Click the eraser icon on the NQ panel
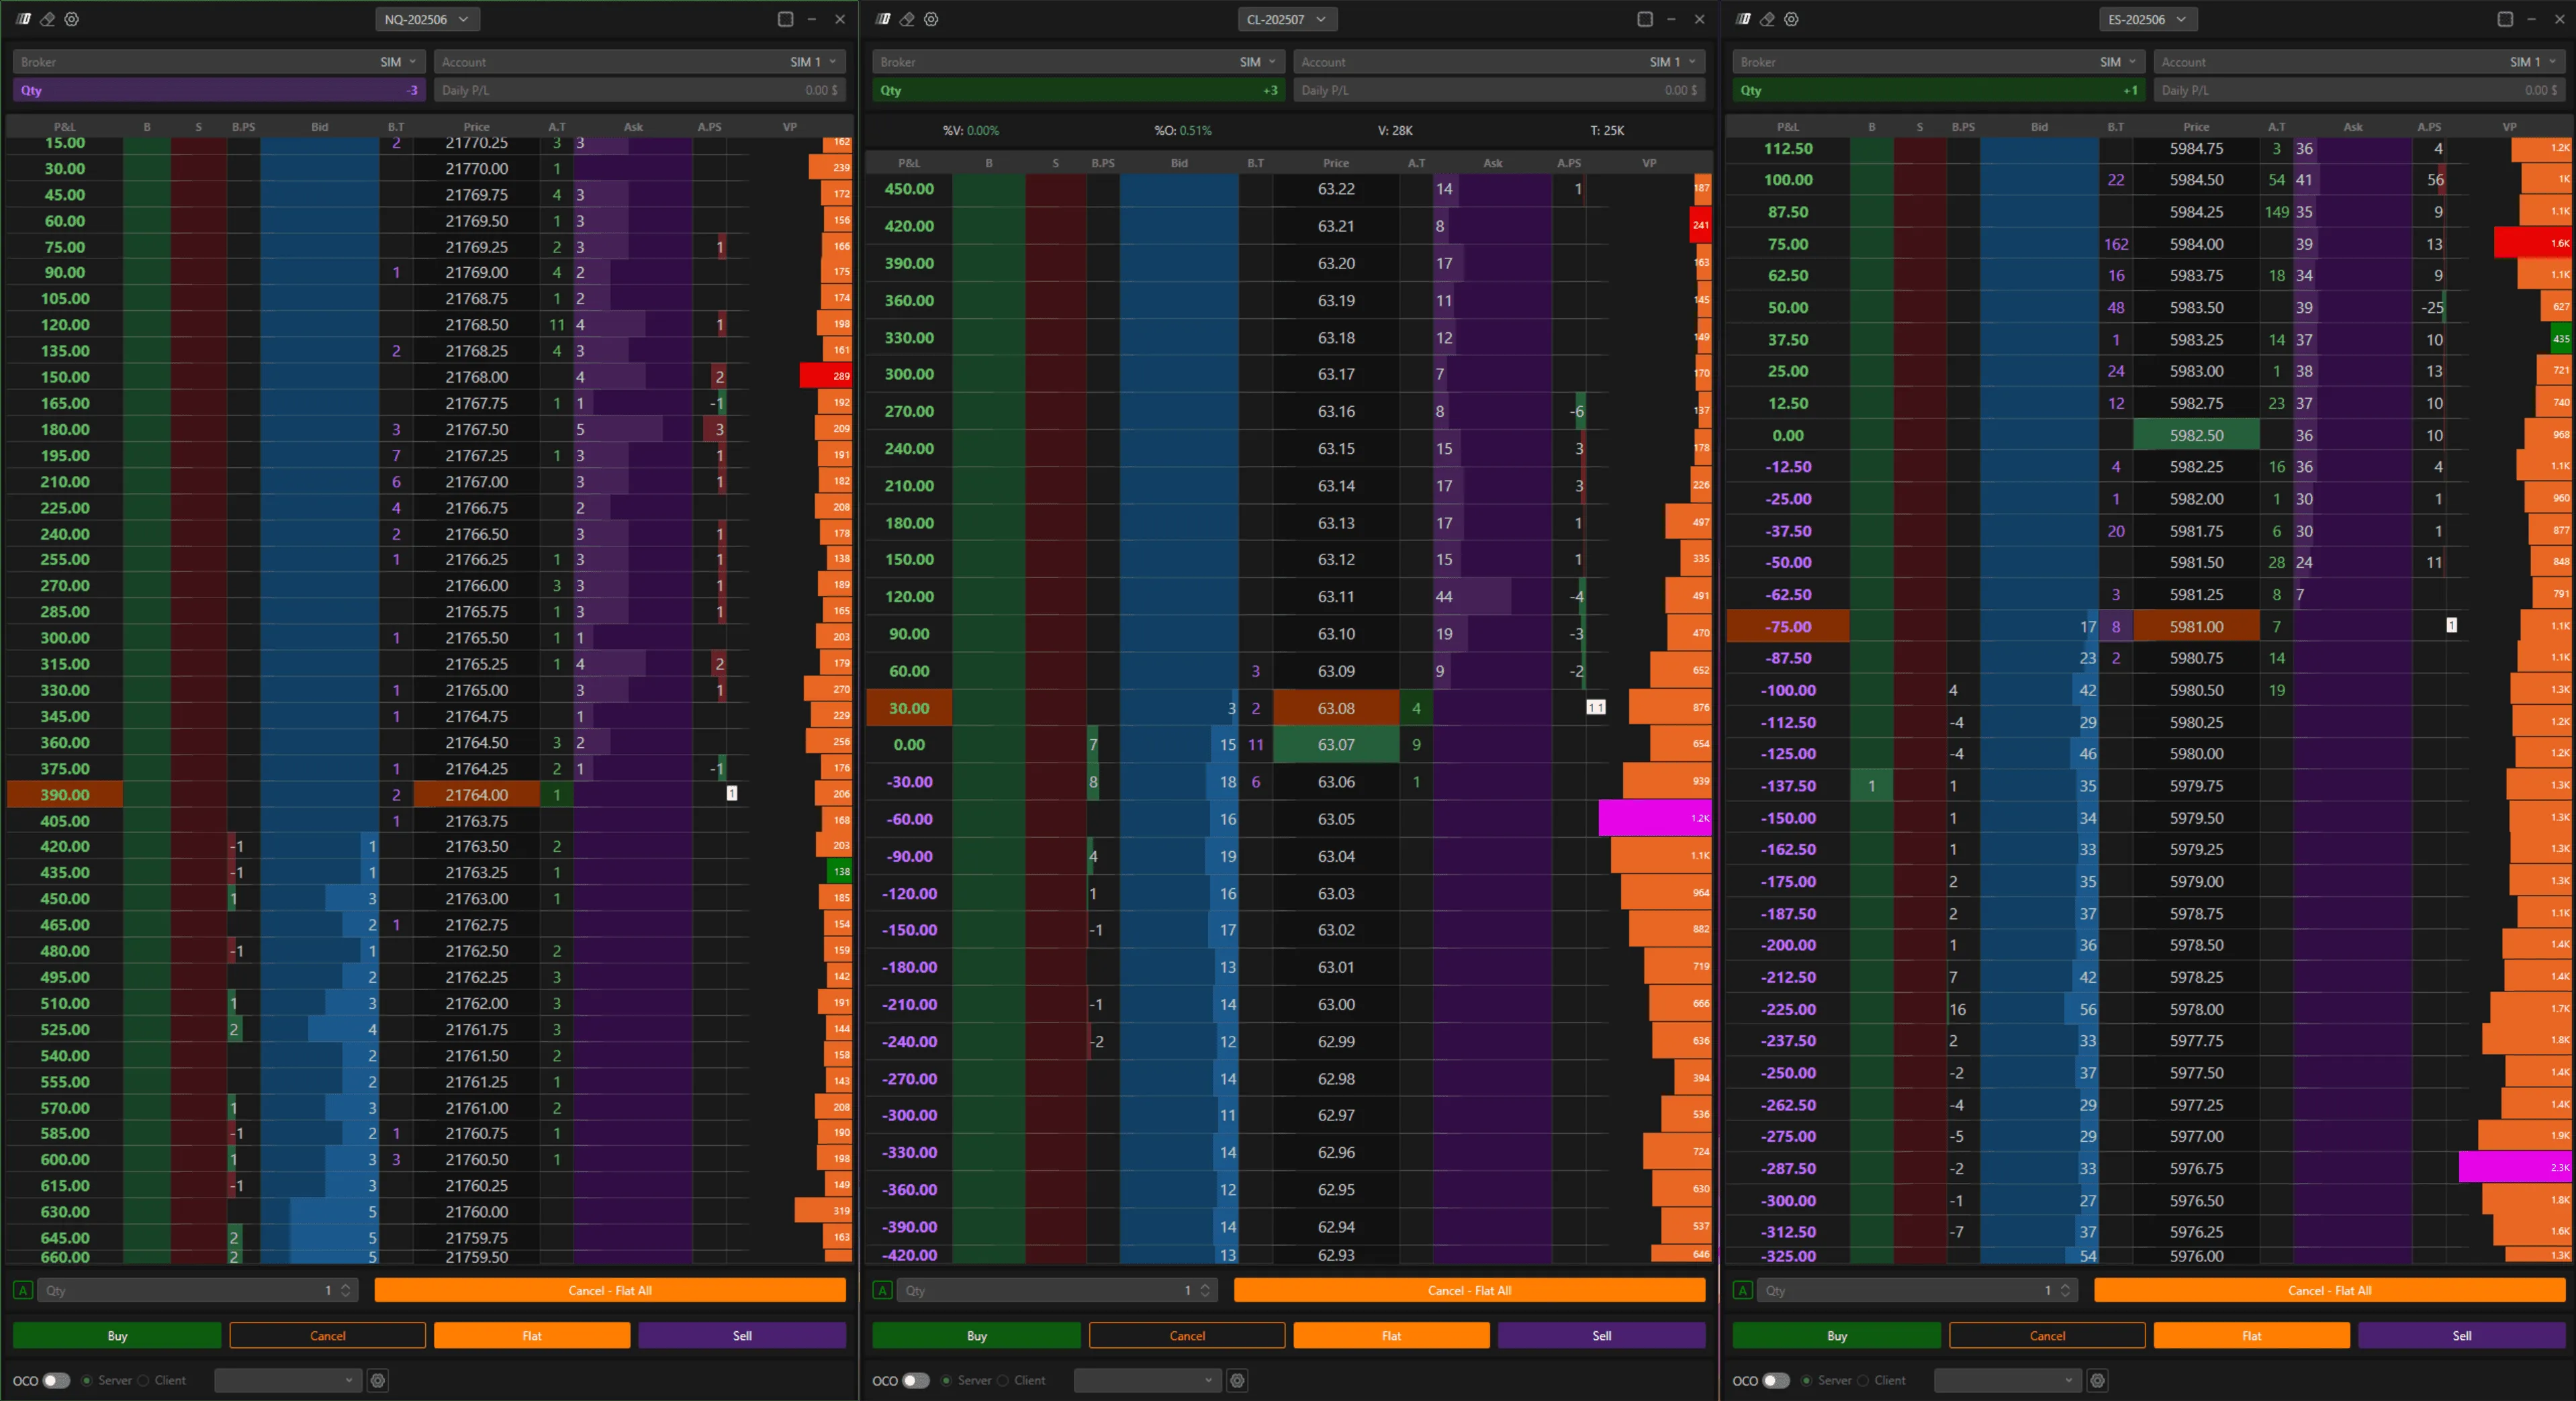 click(x=47, y=19)
